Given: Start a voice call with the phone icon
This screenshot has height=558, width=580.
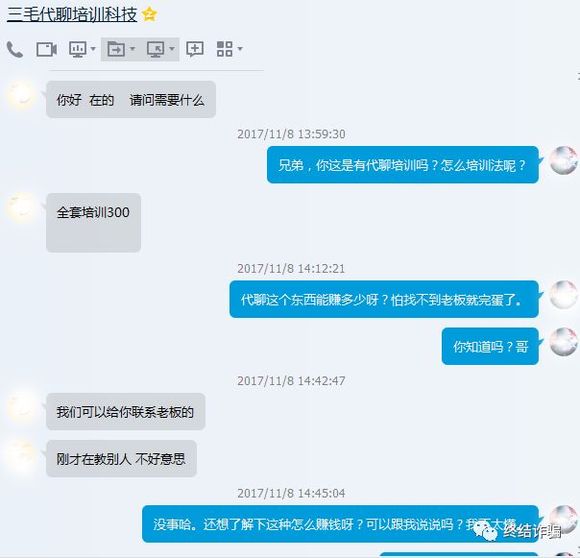Looking at the screenshot, I should 15,49.
